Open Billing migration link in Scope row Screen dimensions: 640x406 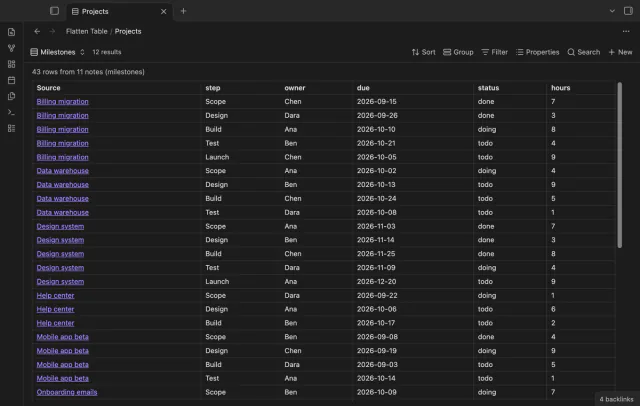click(62, 102)
